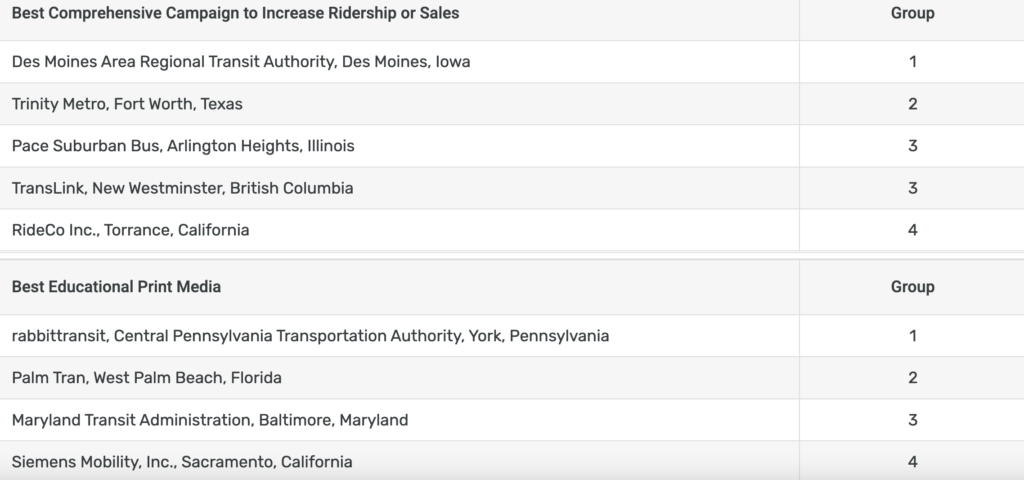Click the group number 1 for Des Moines
Screen dimensions: 1024x480
pyautogui.click(x=912, y=62)
